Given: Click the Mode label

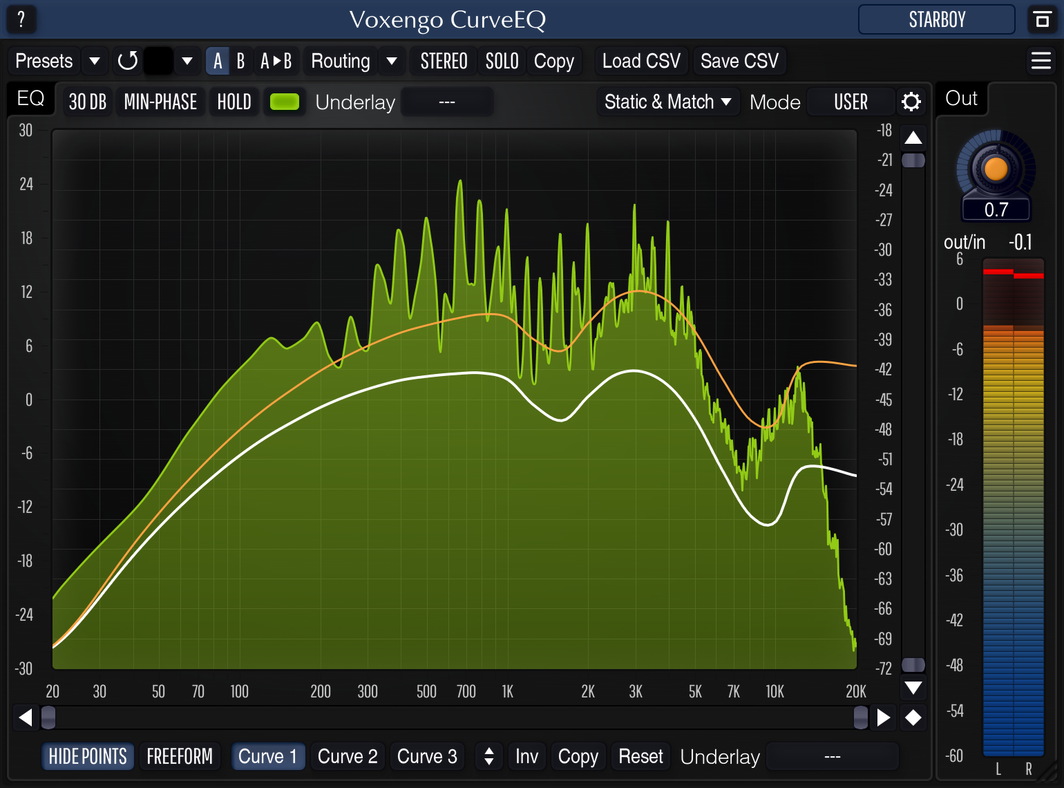Looking at the screenshot, I should [x=775, y=102].
